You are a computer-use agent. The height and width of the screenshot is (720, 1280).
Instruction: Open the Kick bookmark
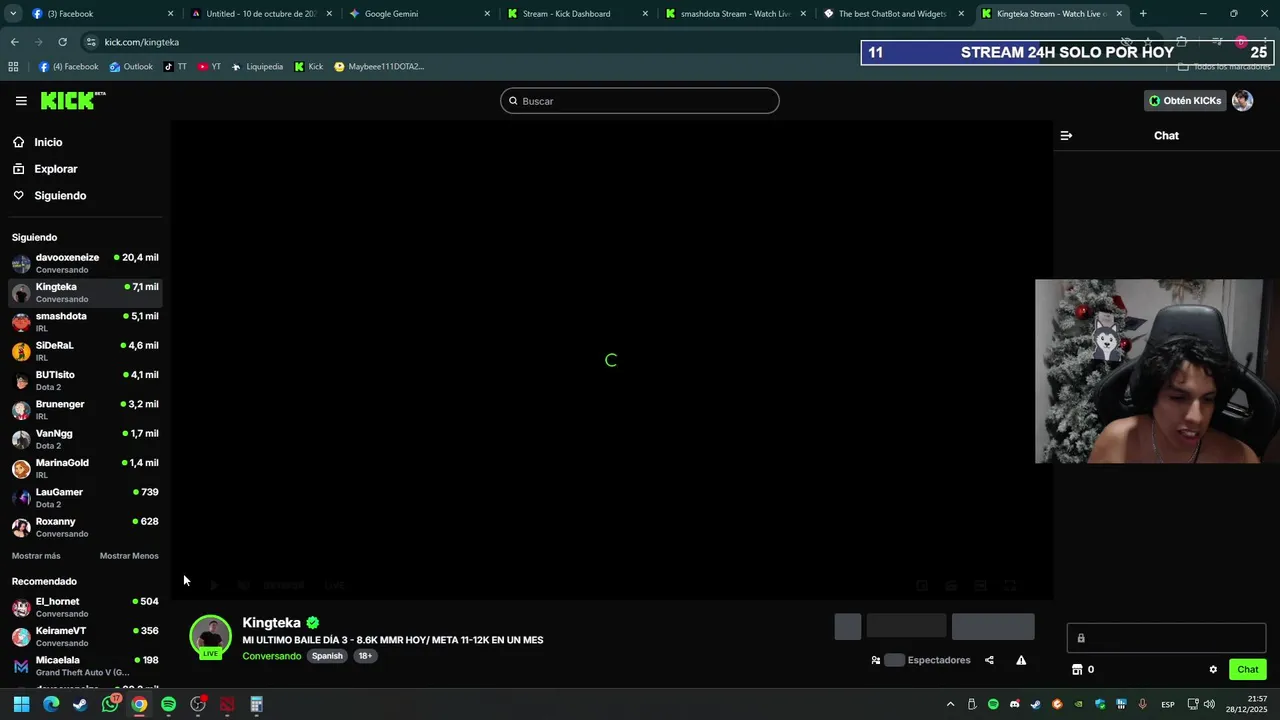pos(309,67)
